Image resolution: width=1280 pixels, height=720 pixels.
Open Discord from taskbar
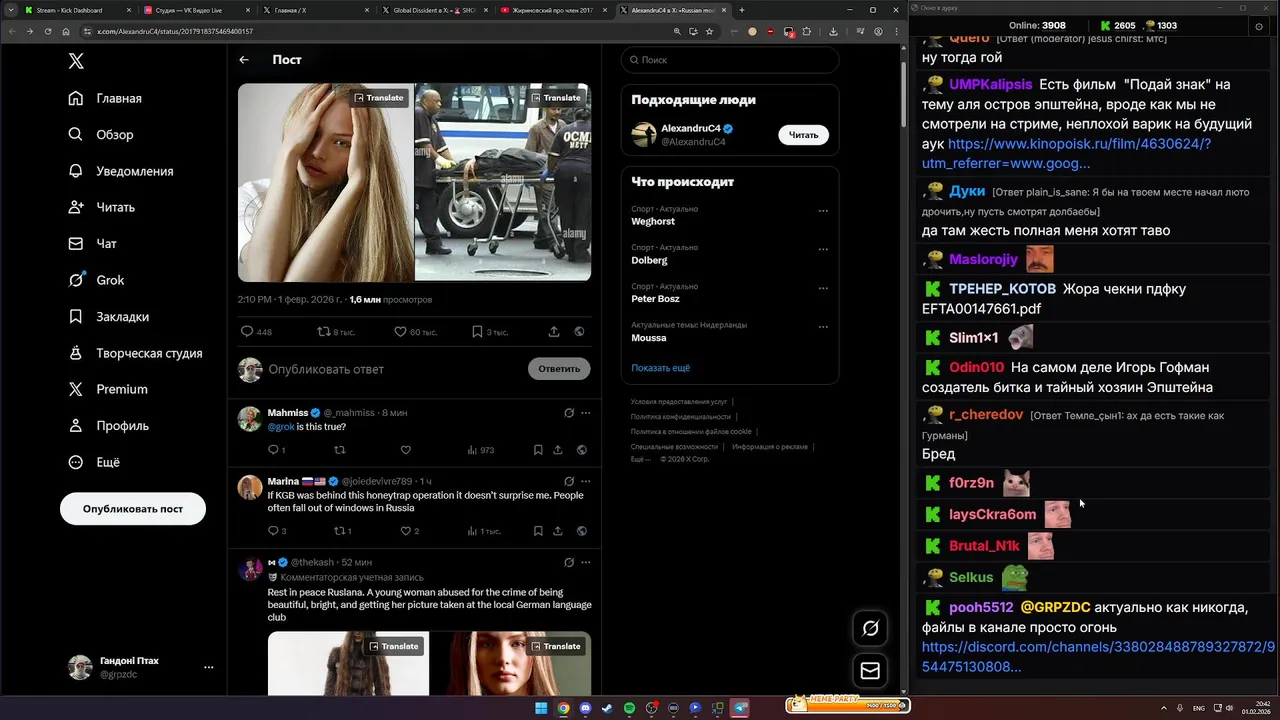click(x=585, y=708)
